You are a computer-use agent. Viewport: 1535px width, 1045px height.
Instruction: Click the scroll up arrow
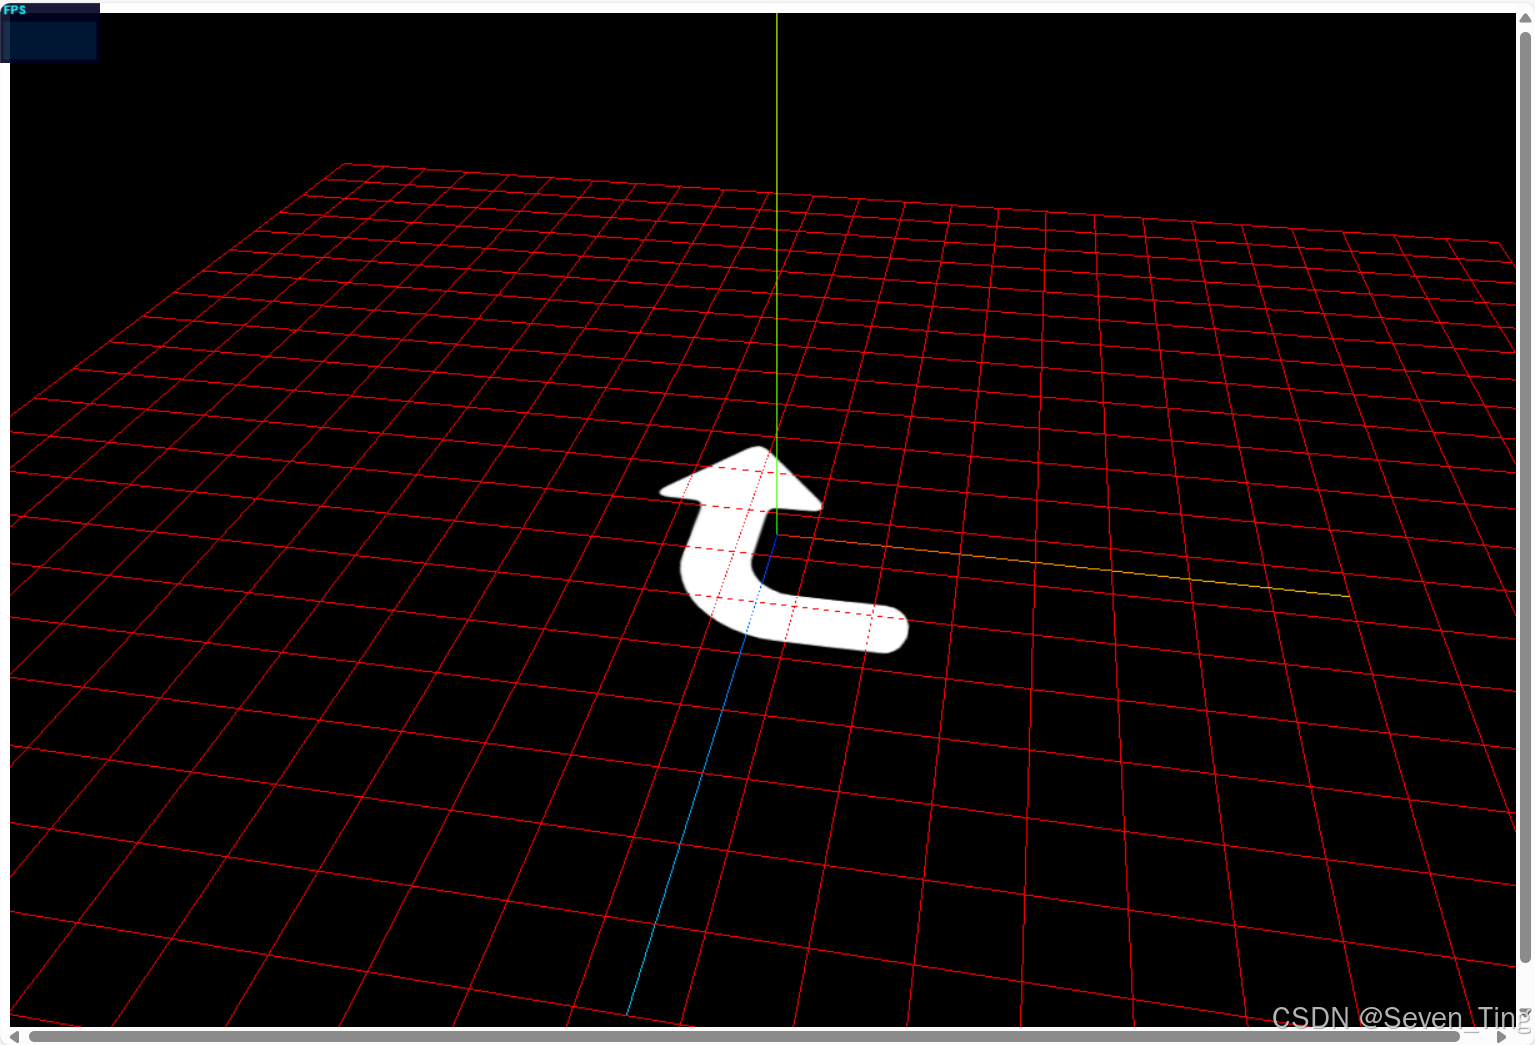pyautogui.click(x=1525, y=20)
